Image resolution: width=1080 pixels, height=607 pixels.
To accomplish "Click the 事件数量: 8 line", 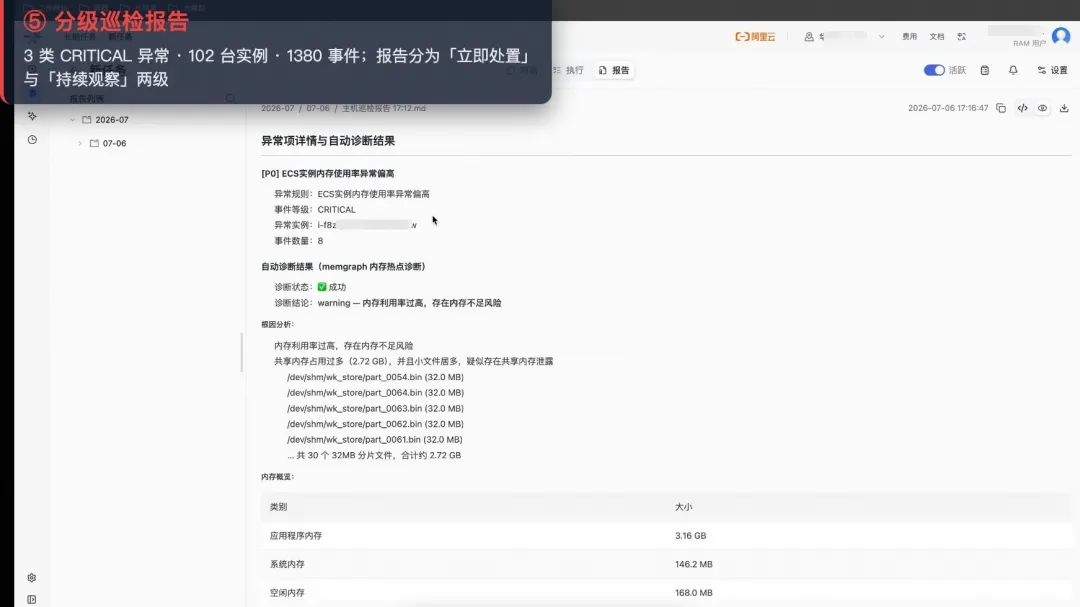I will tap(298, 241).
